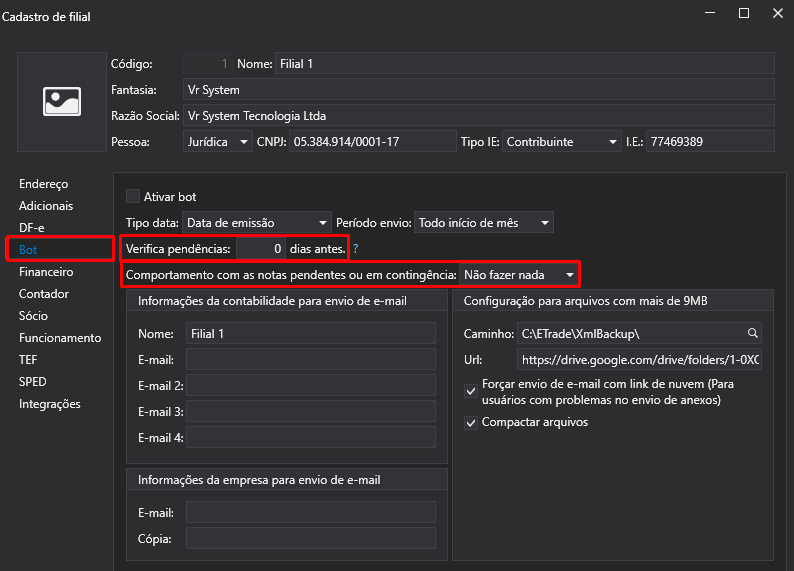Image resolution: width=794 pixels, height=571 pixels.
Task: Switch to the Contador section
Action: coord(44,294)
